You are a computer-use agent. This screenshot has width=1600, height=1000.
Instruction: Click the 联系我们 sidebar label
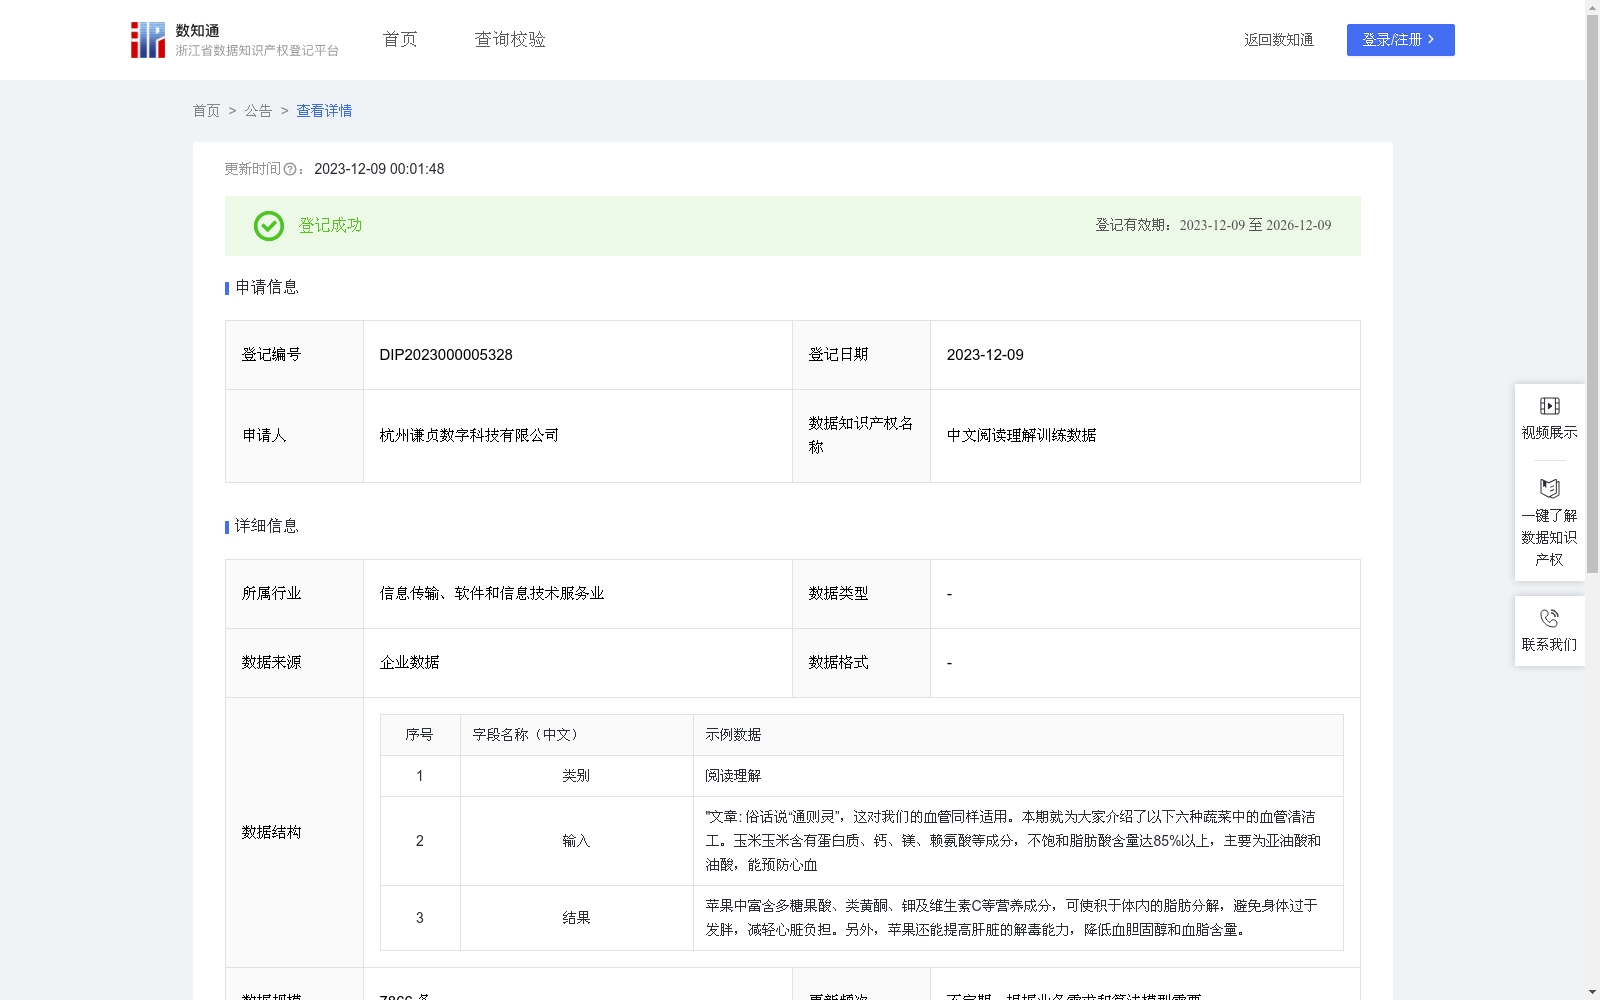point(1550,644)
